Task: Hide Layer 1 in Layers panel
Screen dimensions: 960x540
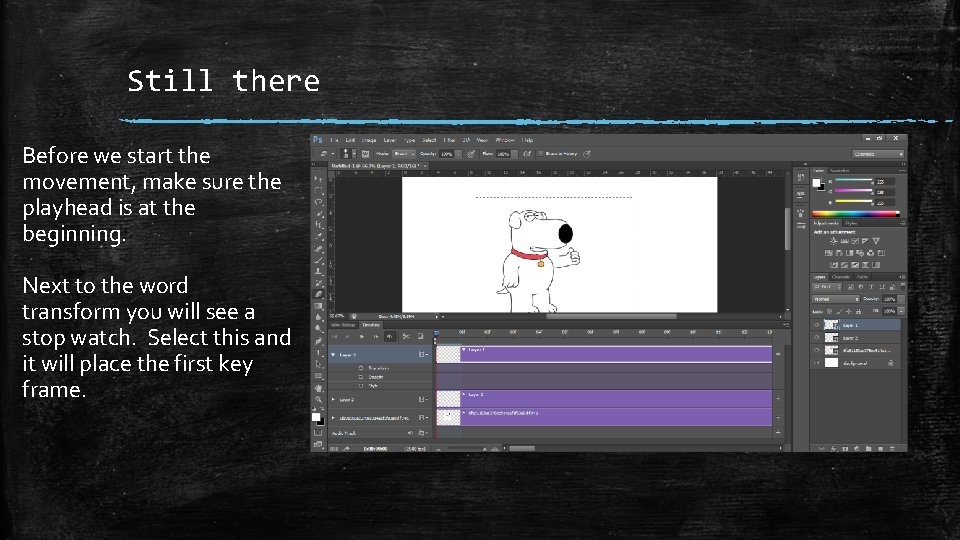Action: pyautogui.click(x=816, y=324)
